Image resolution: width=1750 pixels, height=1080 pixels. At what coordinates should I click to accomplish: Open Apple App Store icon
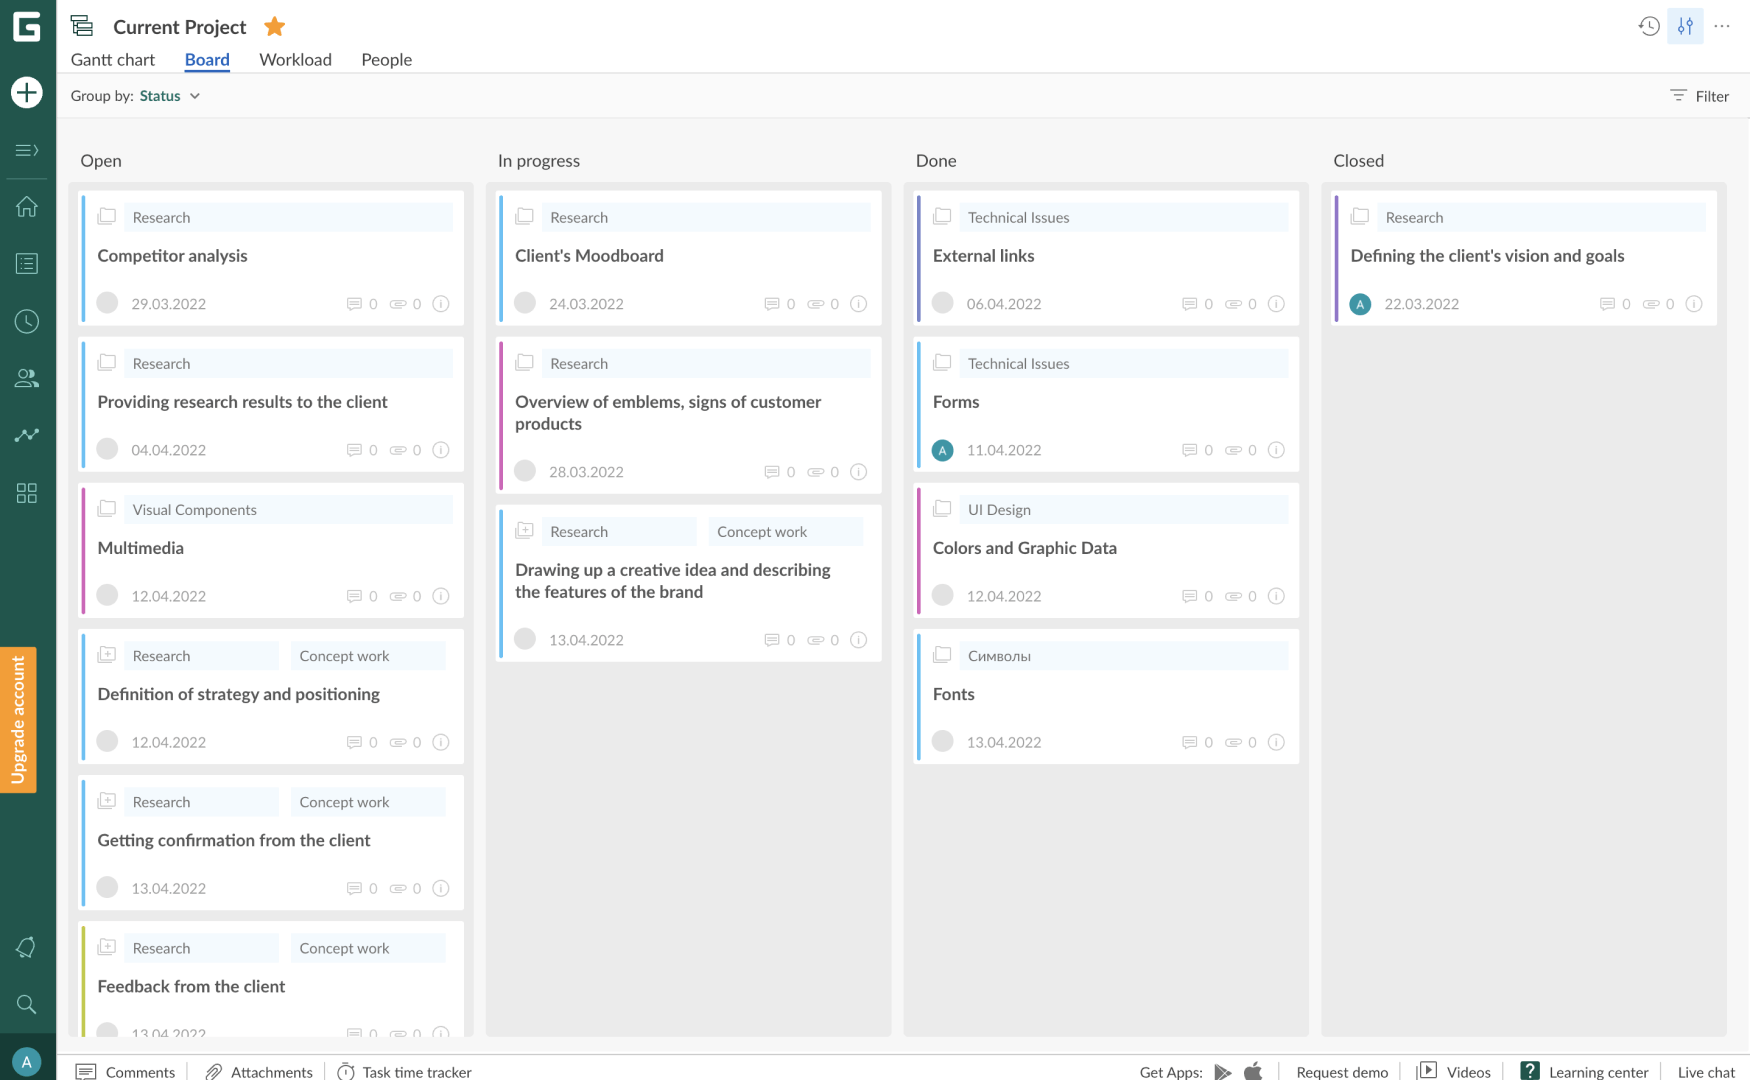coord(1253,1071)
